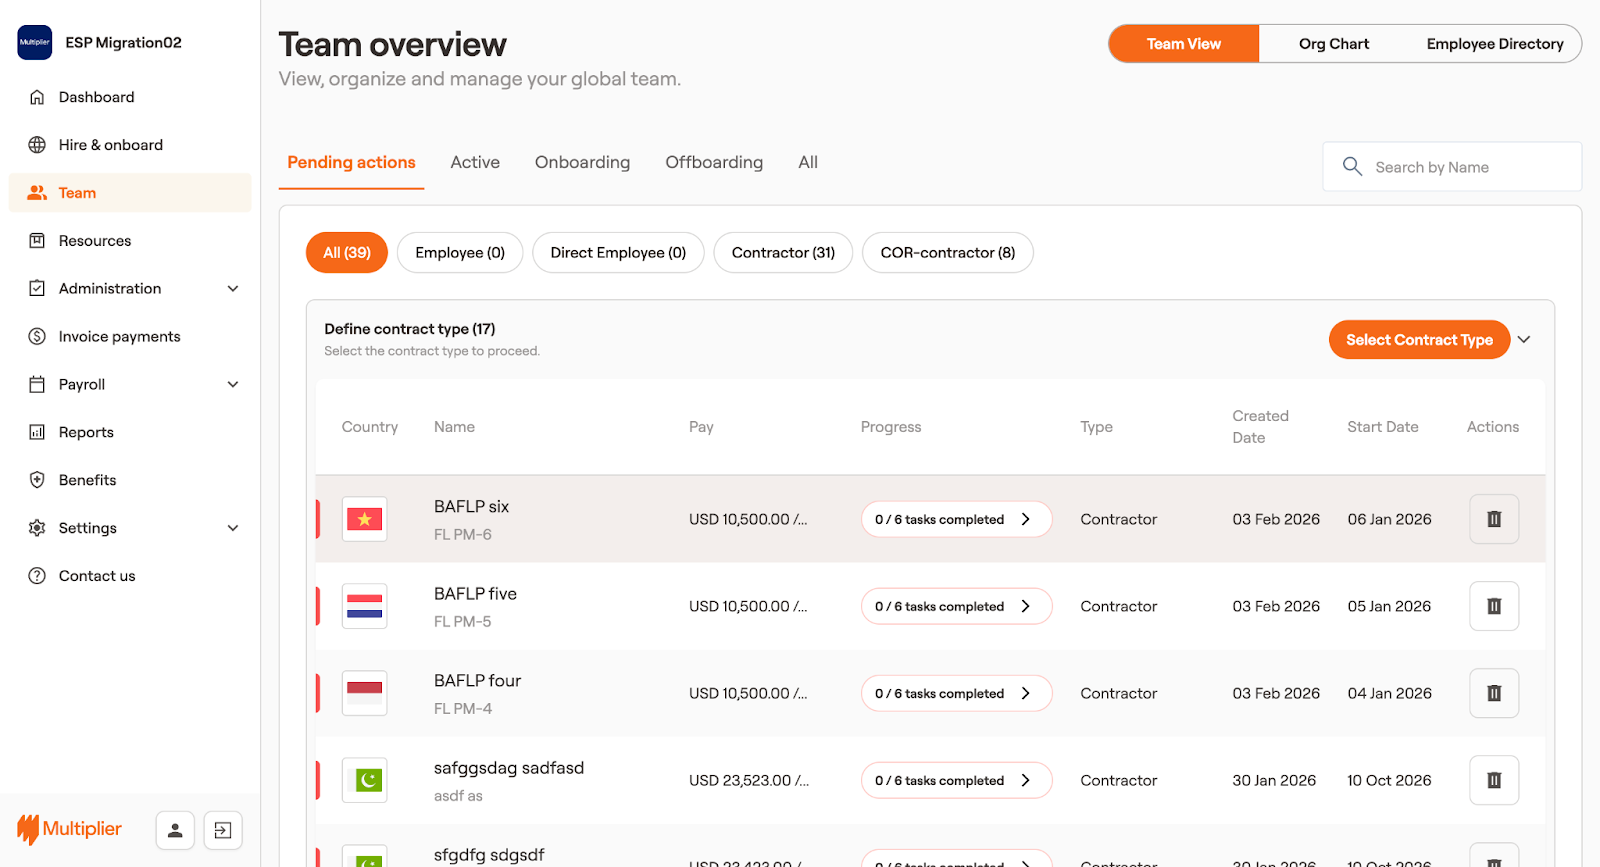Click the logout icon beside profile button

click(x=223, y=830)
